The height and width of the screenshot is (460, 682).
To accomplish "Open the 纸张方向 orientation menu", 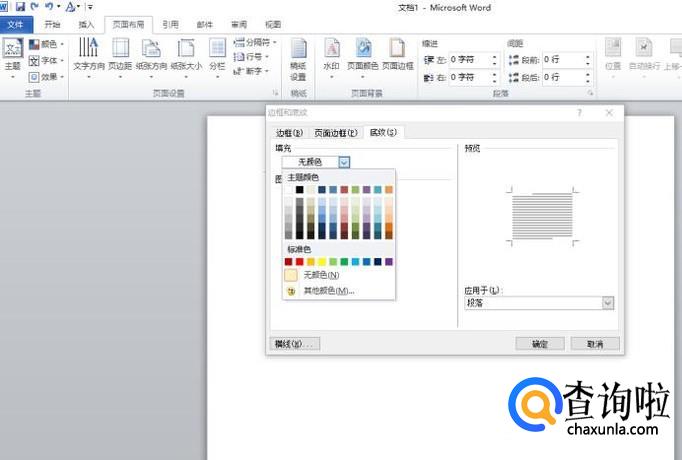I will point(151,58).
